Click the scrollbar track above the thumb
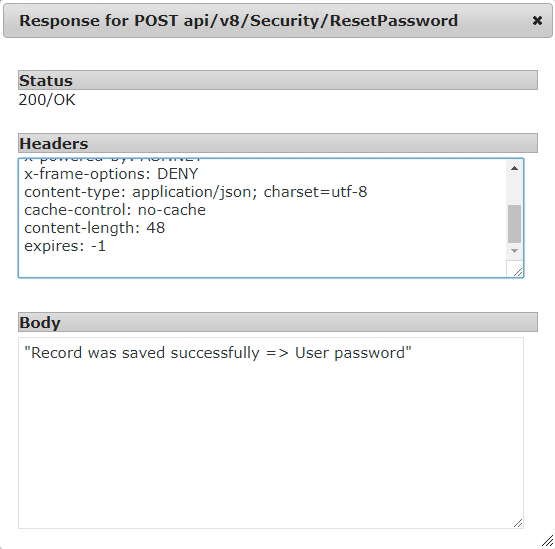This screenshot has width=555, height=549. [x=514, y=190]
